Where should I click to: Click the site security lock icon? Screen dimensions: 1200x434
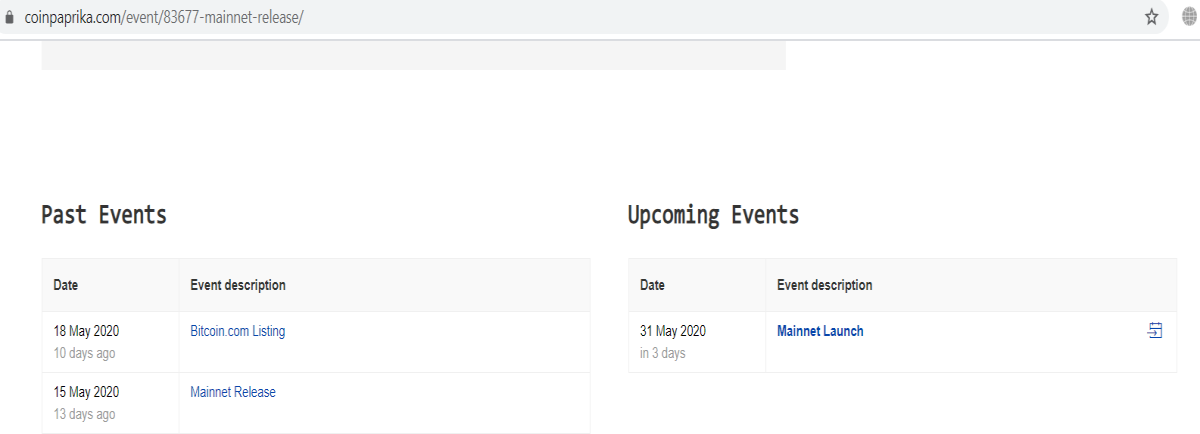click(11, 17)
